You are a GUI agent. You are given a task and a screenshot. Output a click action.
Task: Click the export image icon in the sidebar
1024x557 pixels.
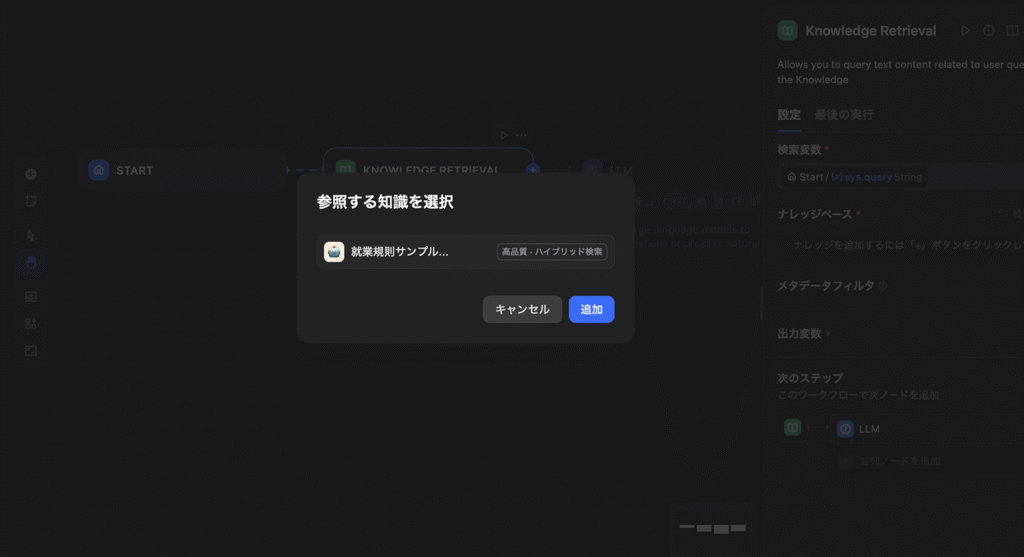(x=31, y=296)
